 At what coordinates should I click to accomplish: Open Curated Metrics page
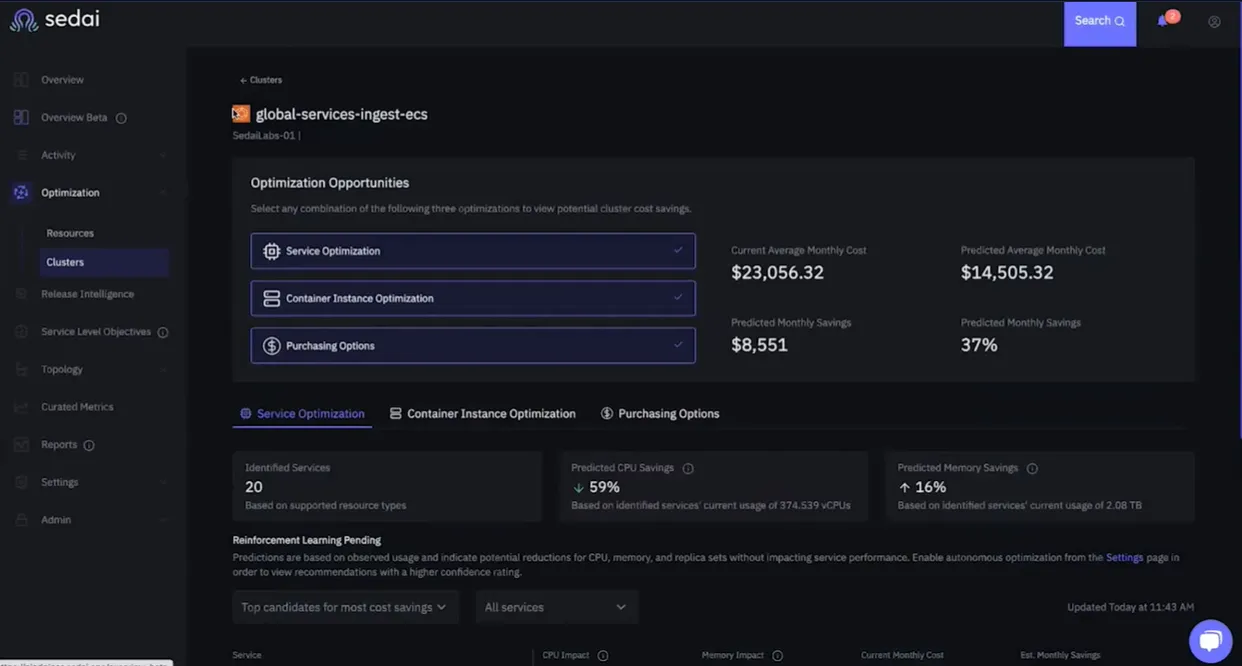point(77,407)
